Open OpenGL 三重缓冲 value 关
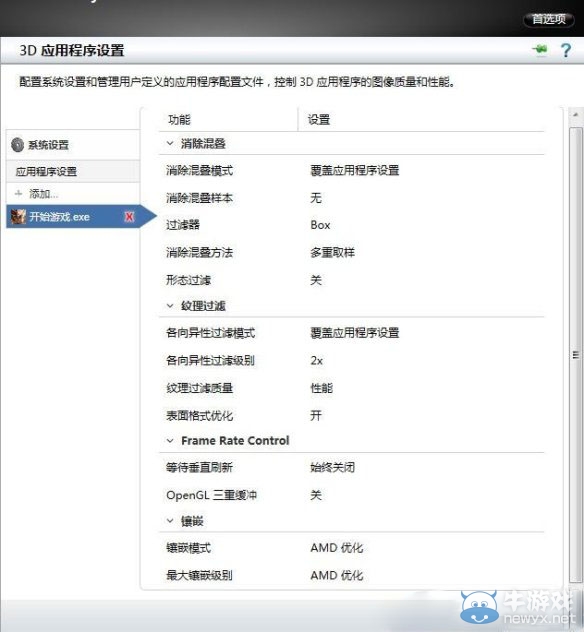Image resolution: width=584 pixels, height=632 pixels. (x=316, y=495)
